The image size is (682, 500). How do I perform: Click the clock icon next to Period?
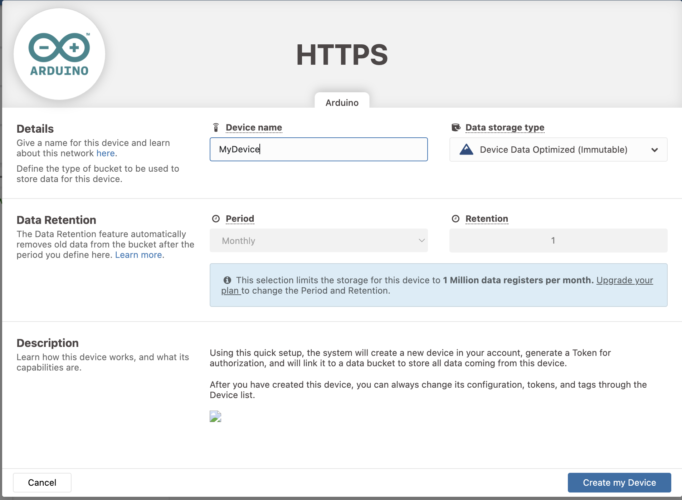216,219
